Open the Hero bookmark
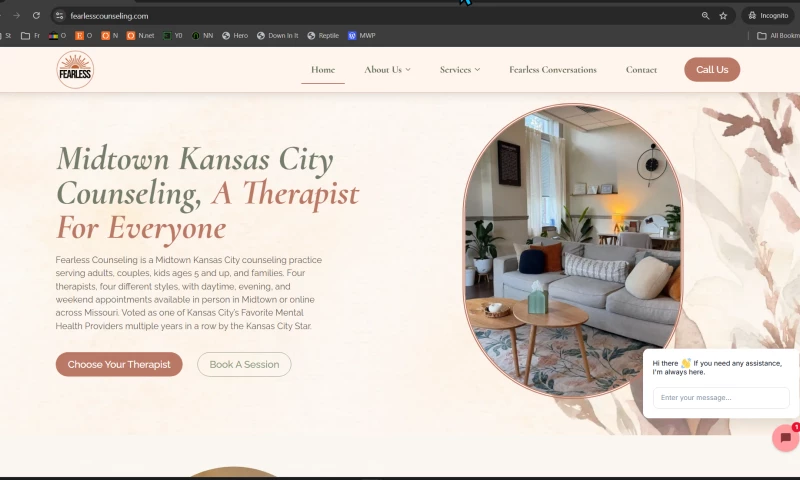The width and height of the screenshot is (800, 480). (235, 36)
